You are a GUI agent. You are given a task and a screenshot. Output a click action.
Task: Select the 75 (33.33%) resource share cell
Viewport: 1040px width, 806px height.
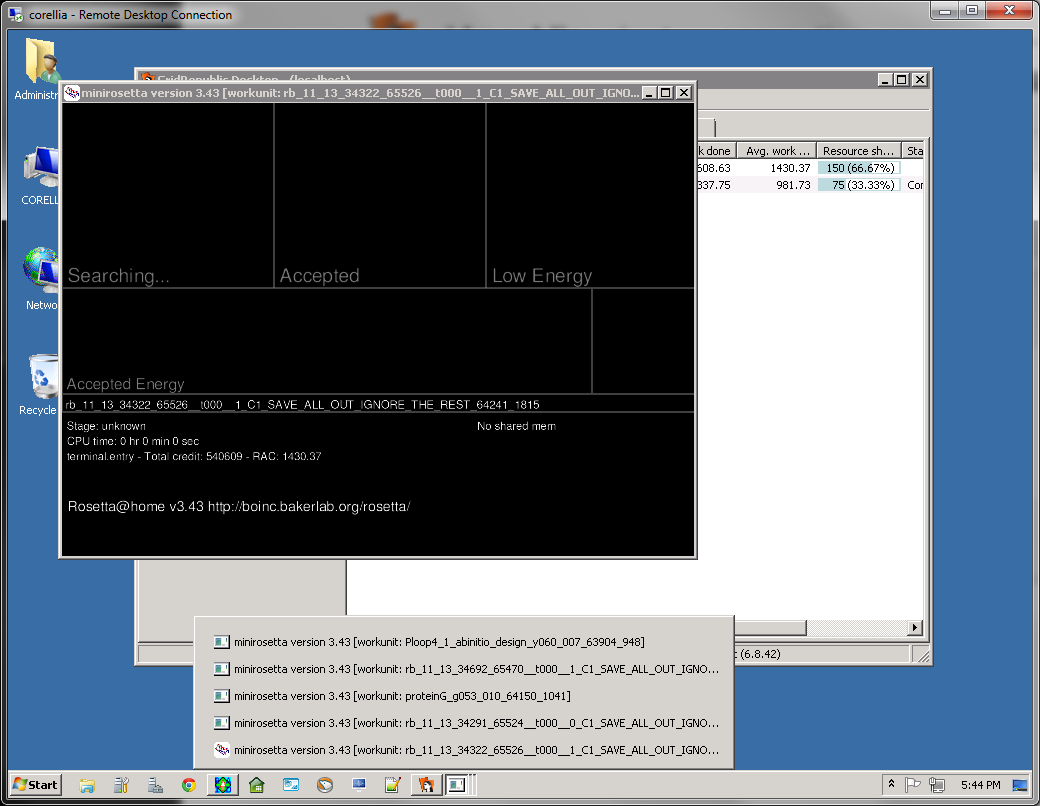click(x=859, y=185)
